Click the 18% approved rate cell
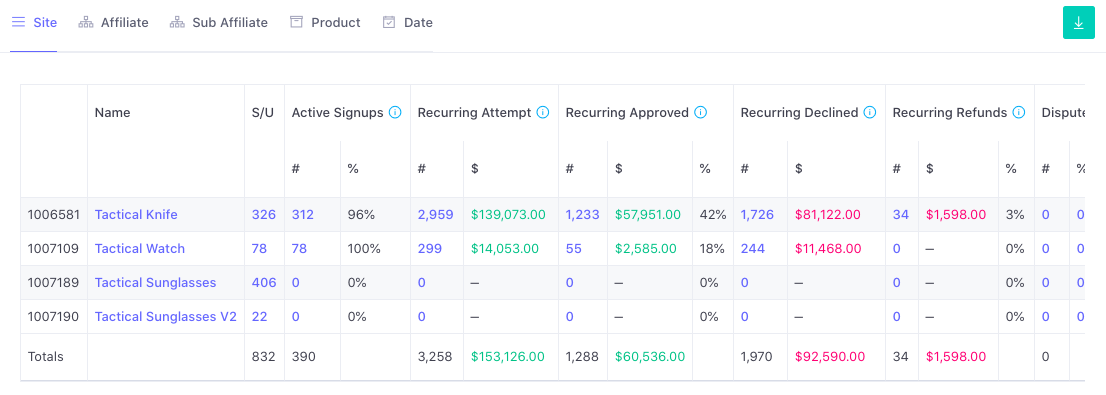This screenshot has height=395, width=1106. click(x=712, y=248)
